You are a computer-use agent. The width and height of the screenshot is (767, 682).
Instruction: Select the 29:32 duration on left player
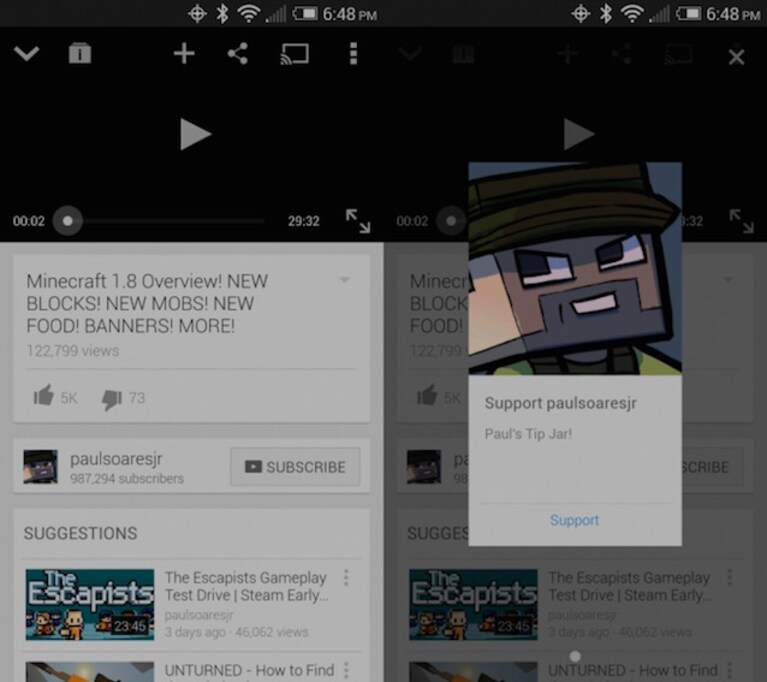[304, 221]
